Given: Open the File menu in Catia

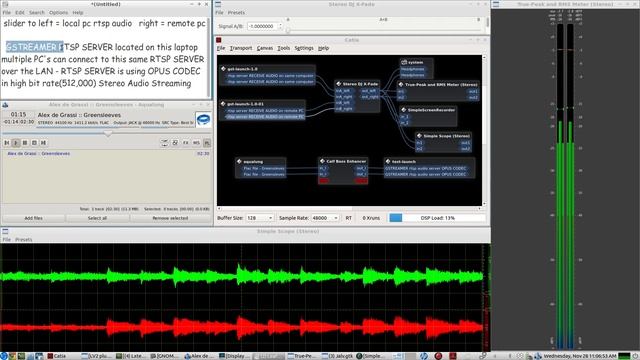Looking at the screenshot, I should coord(221,48).
